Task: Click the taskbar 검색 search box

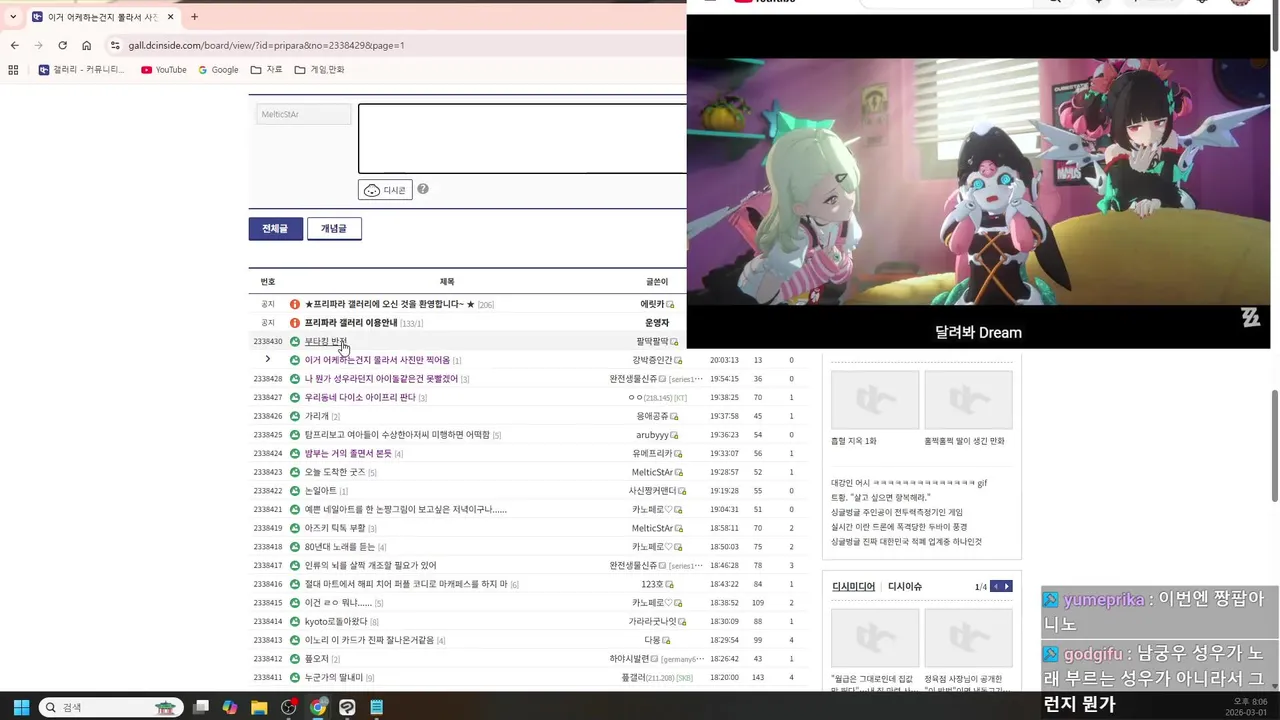Action: click(111, 707)
